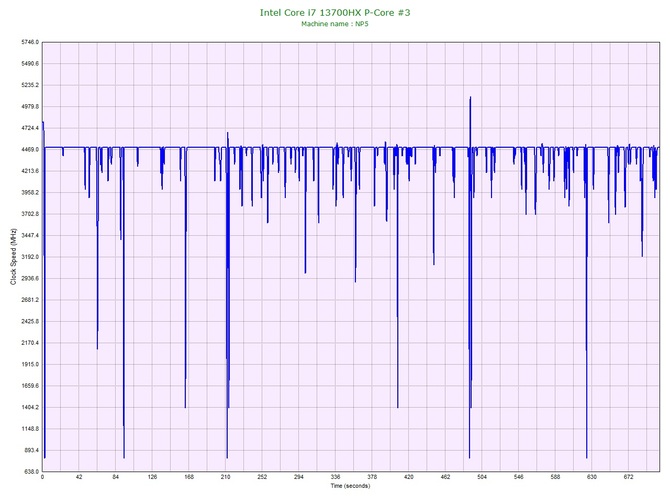Screen dimensions: 670x503
Task: Click the 5235.2 y-axis value
Action: (x=30, y=85)
